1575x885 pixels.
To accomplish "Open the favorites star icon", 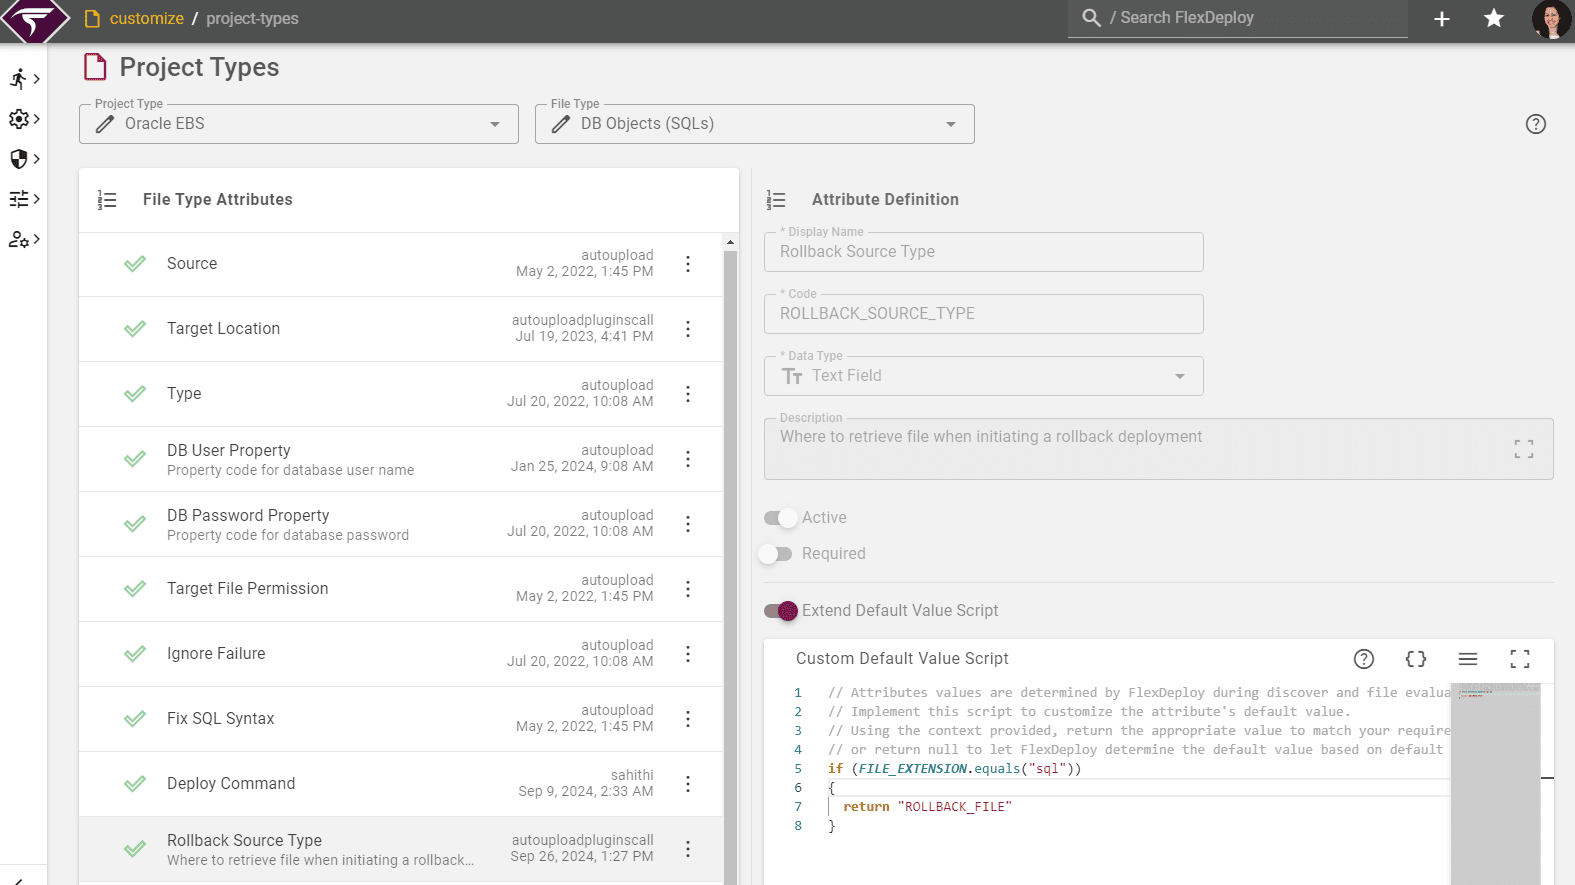I will click(x=1494, y=18).
